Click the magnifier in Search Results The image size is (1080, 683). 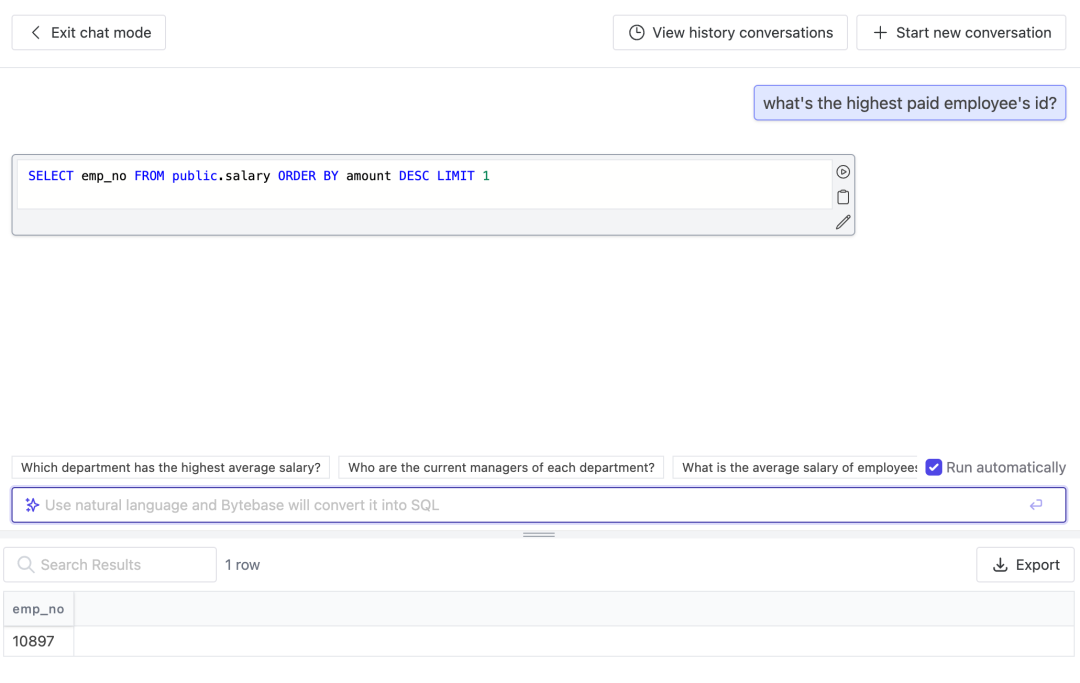(26, 565)
